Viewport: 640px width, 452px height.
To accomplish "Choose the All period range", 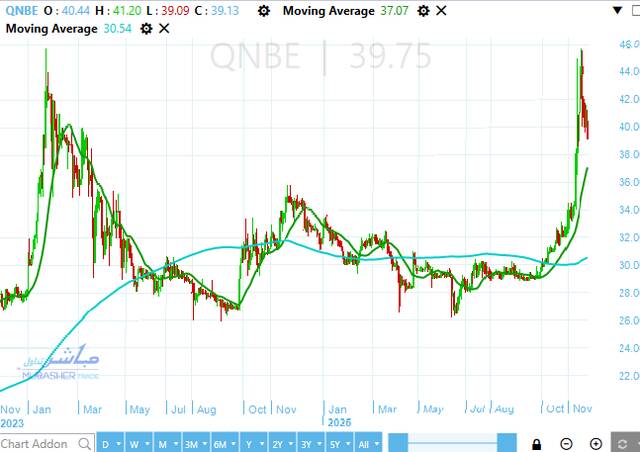I will pos(366,443).
